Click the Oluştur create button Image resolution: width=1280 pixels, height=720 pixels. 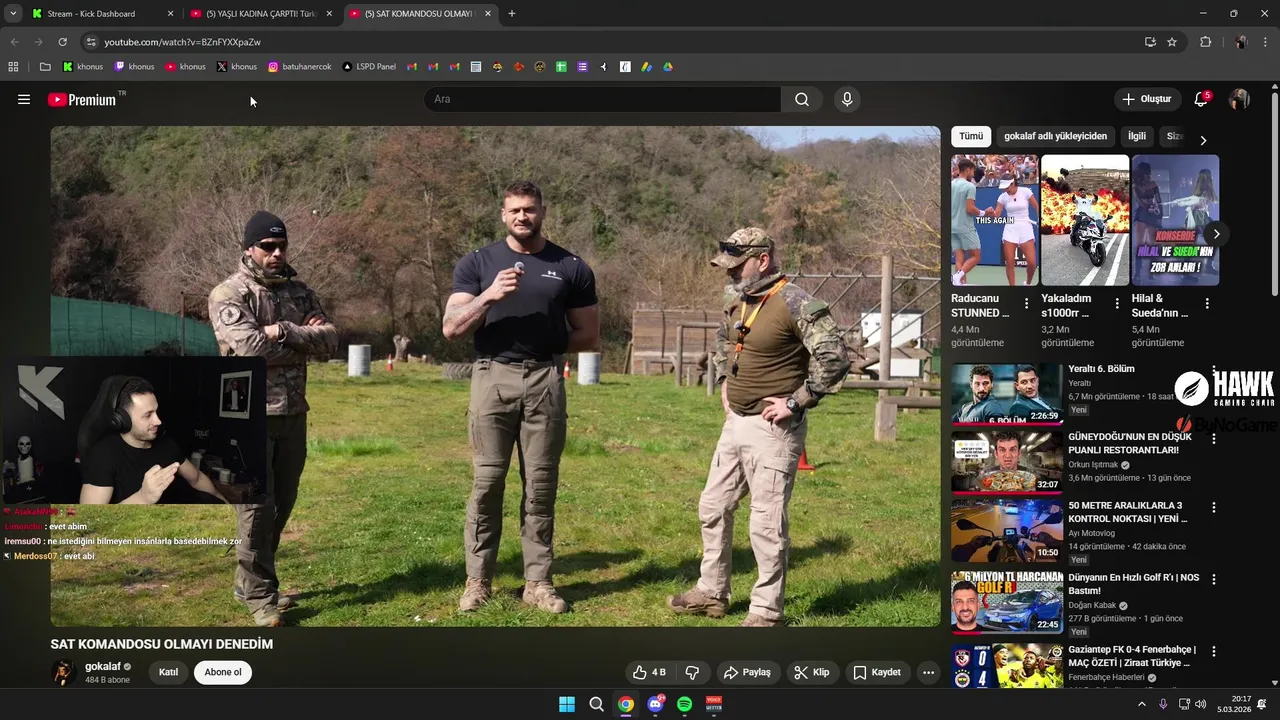1146,99
